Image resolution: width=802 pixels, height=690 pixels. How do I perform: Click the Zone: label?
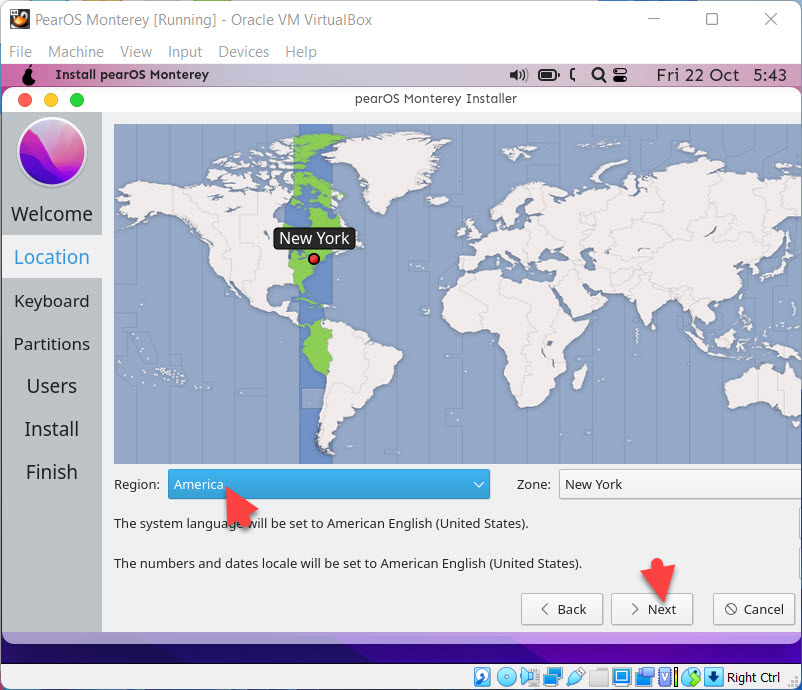click(533, 484)
